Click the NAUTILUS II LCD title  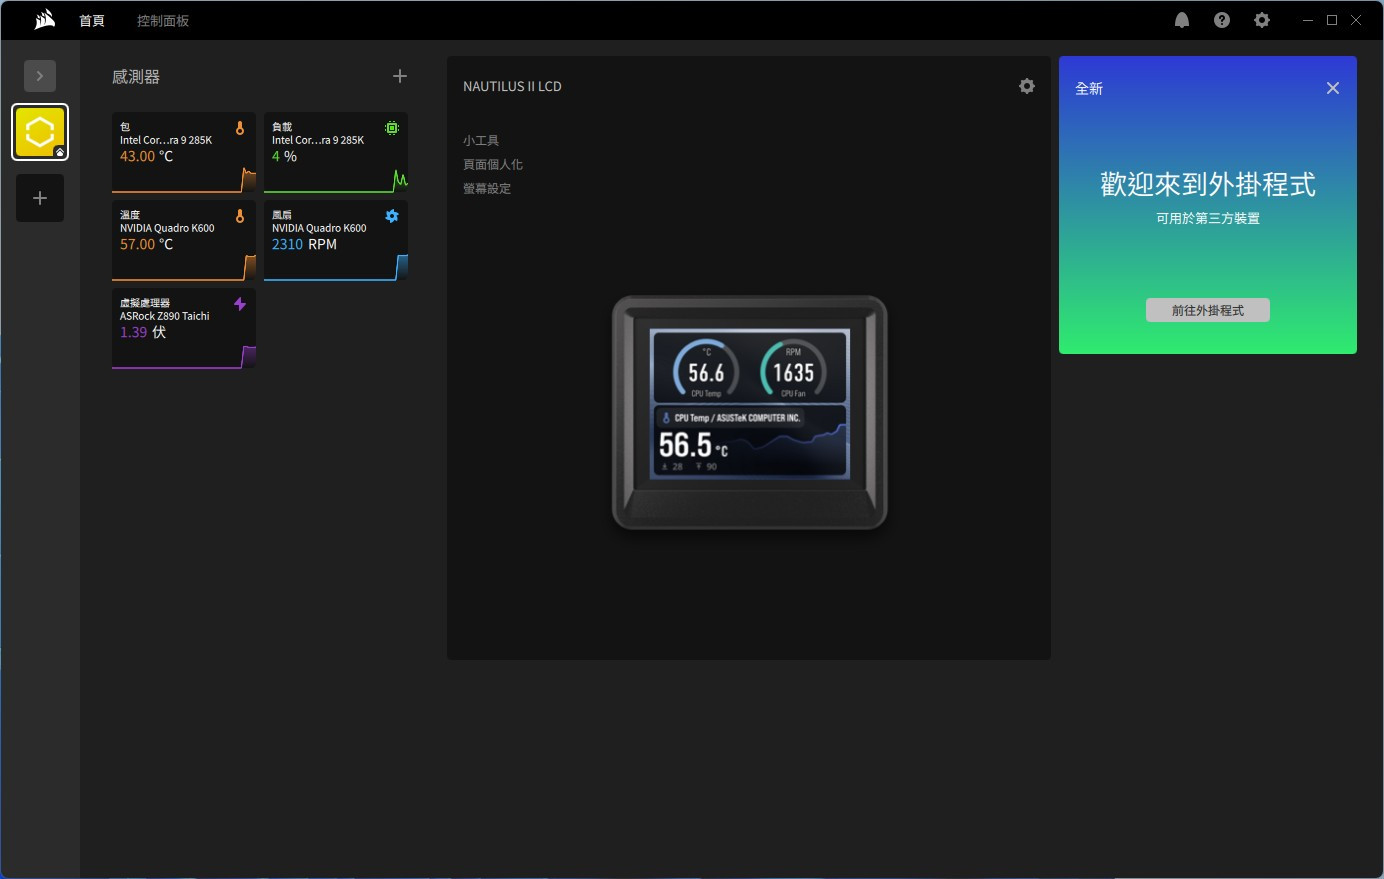coord(512,87)
